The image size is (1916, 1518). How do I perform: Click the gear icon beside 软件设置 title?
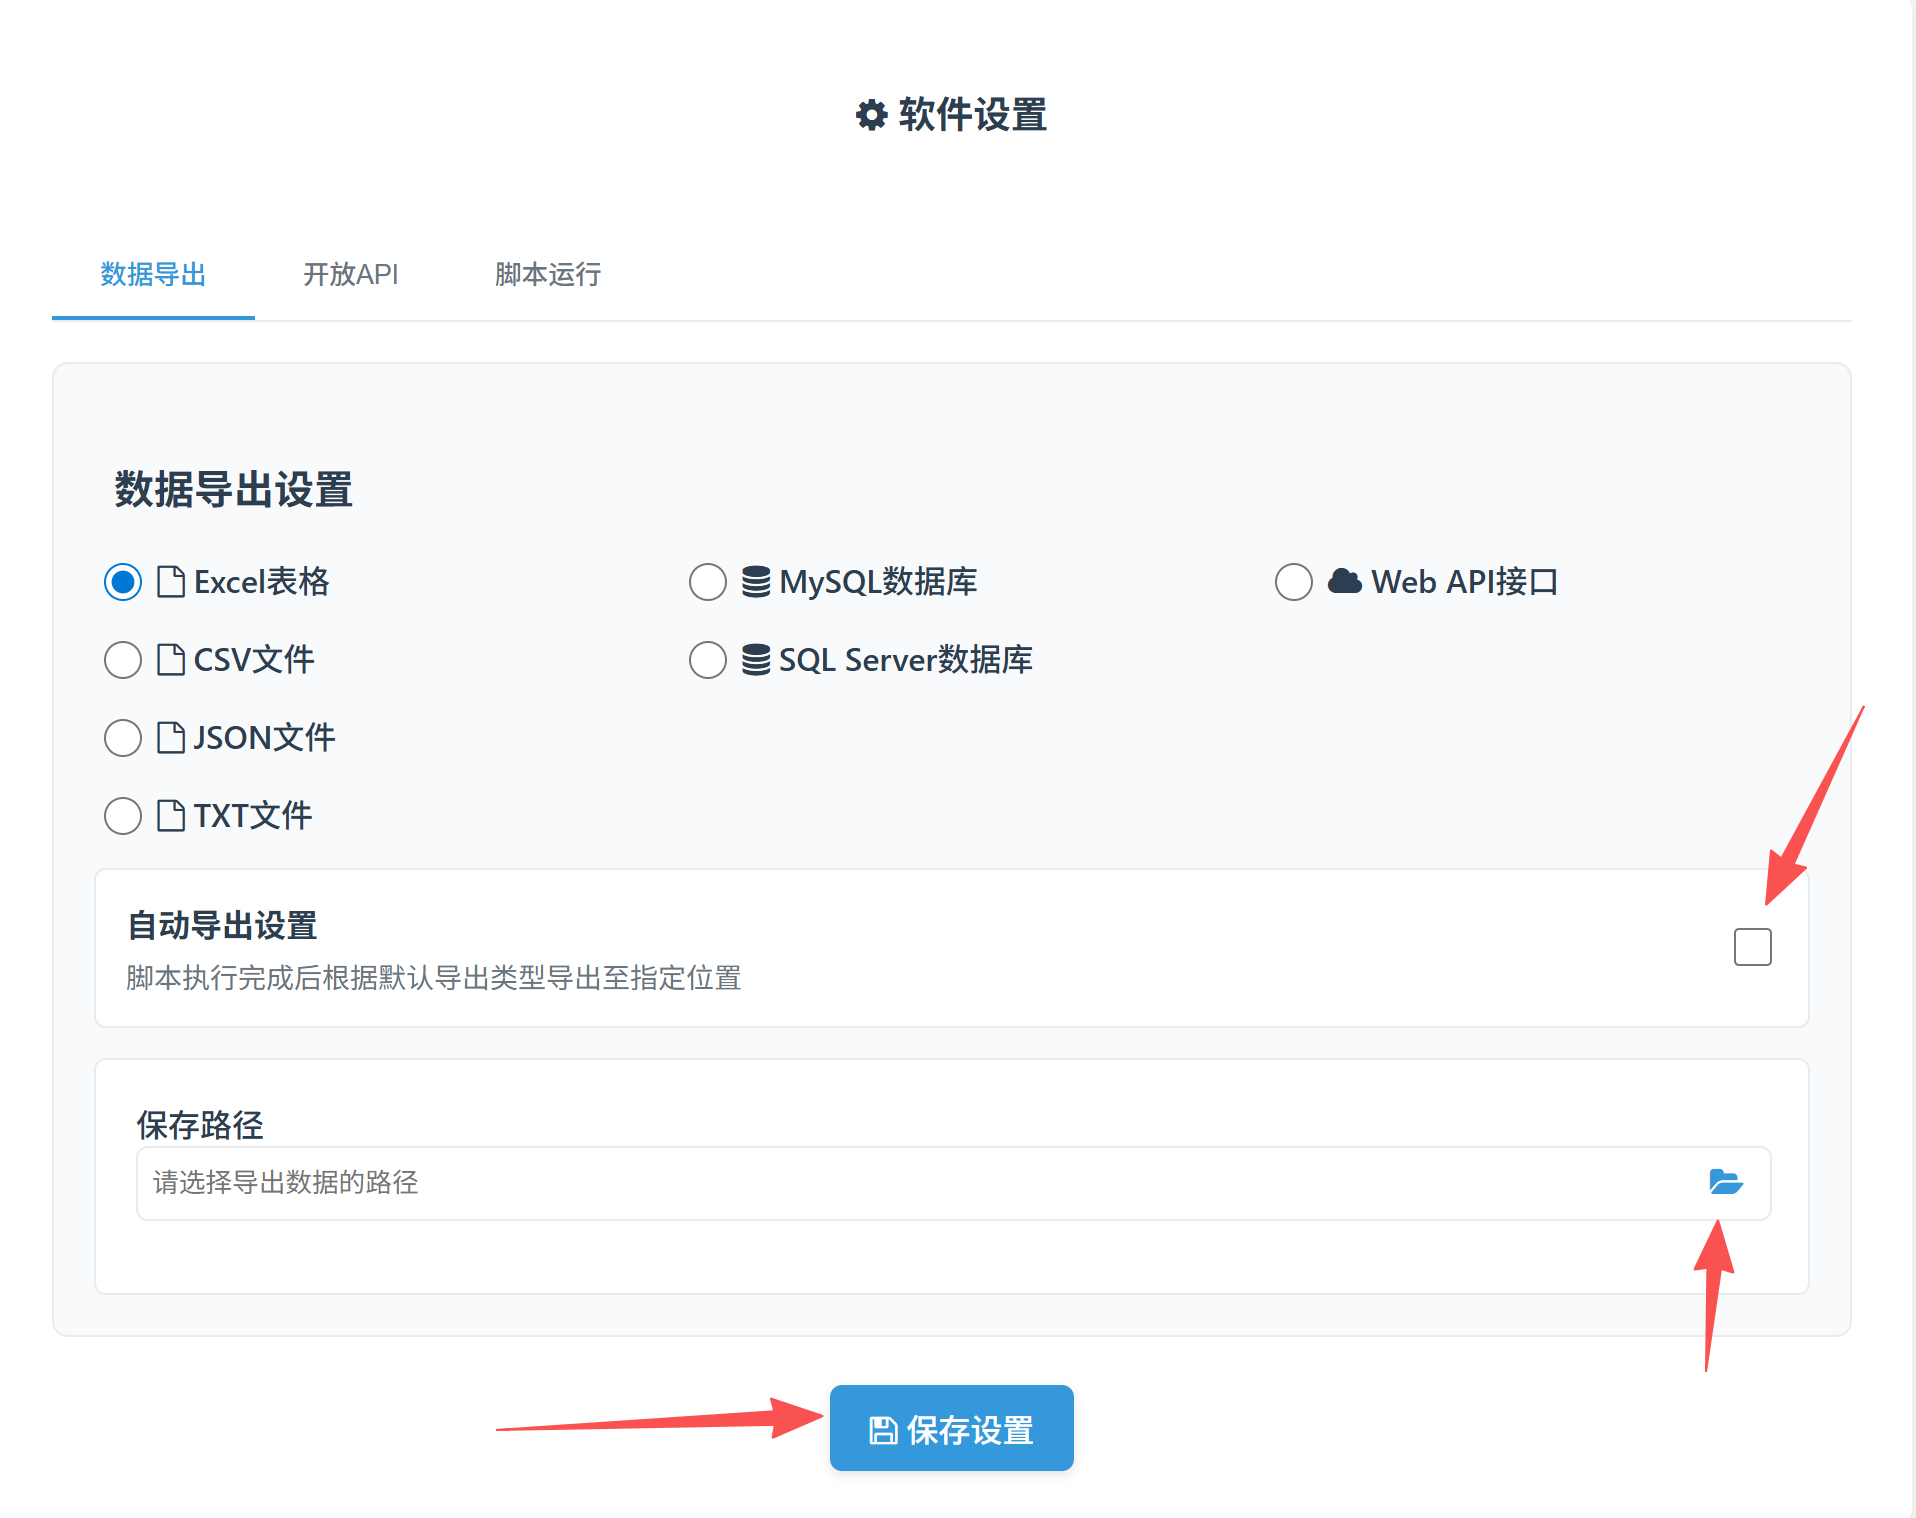coord(871,115)
